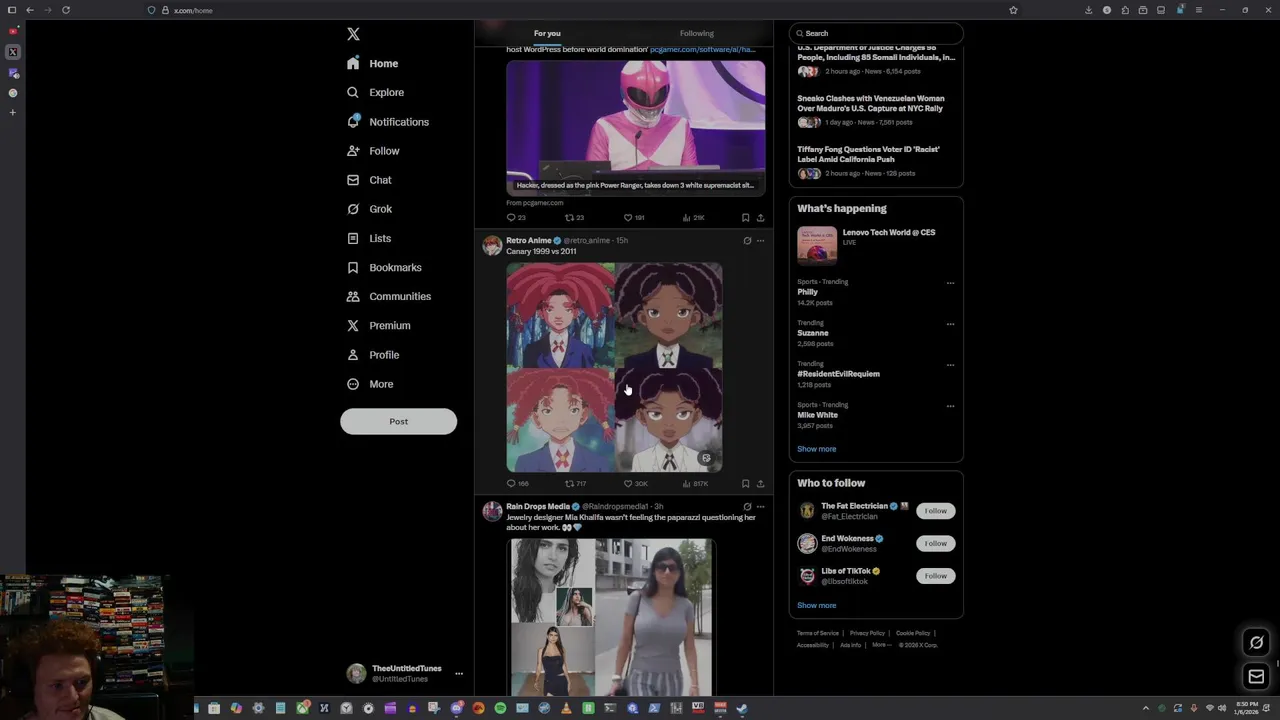This screenshot has height=720, width=1280.
Task: Open the Canary 1999 vs 2011 image
Action: coord(614,367)
